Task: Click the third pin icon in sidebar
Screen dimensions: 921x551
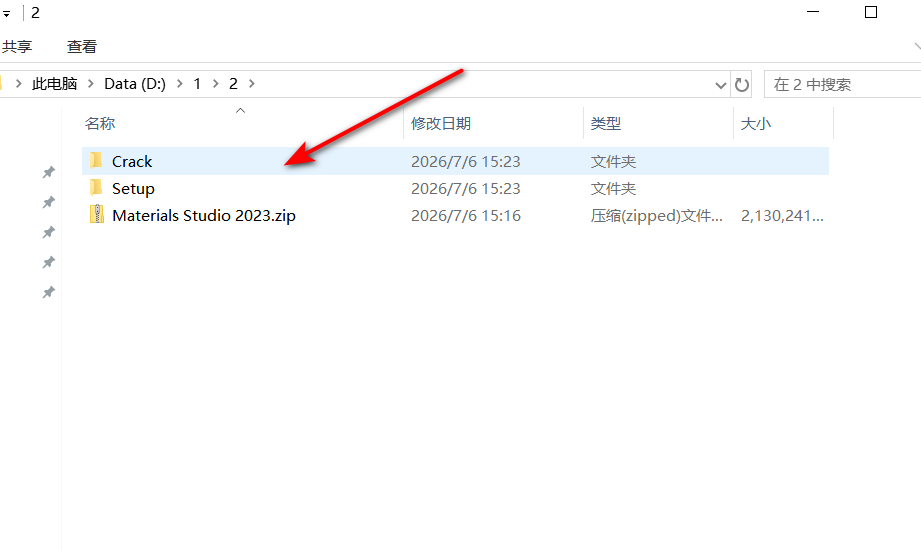Action: (48, 233)
